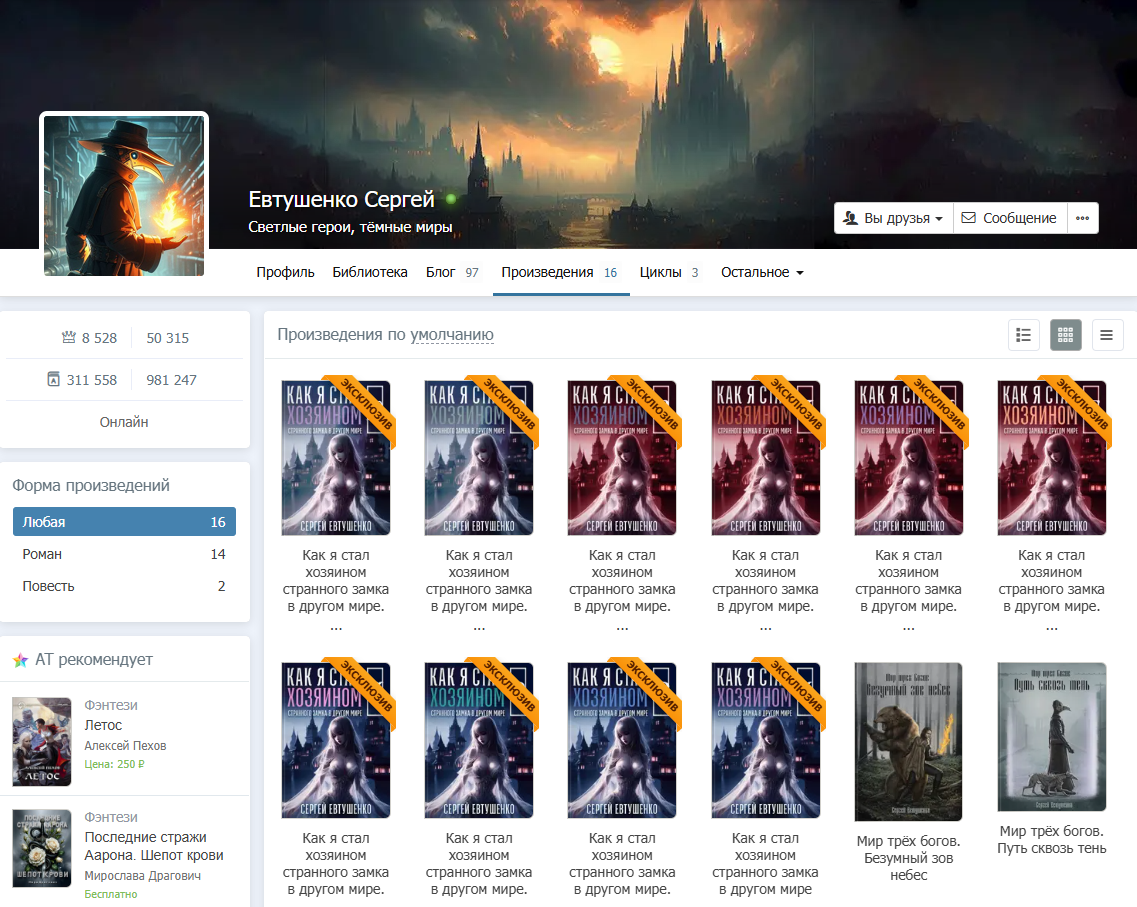Click the crown rating icon
1137x907 pixels.
coord(69,338)
